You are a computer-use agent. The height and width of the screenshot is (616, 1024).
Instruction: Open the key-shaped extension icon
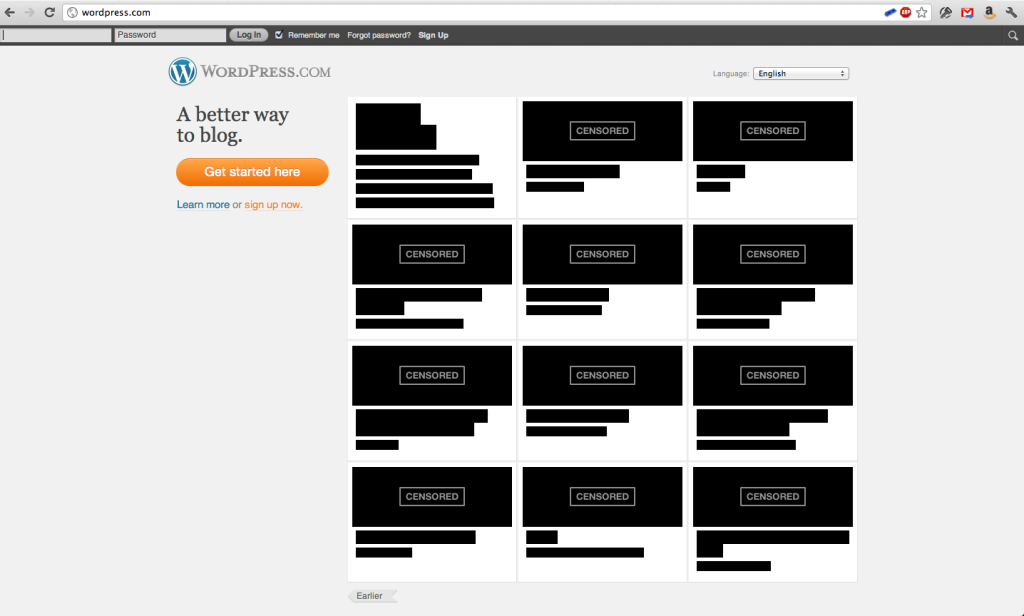tap(945, 12)
